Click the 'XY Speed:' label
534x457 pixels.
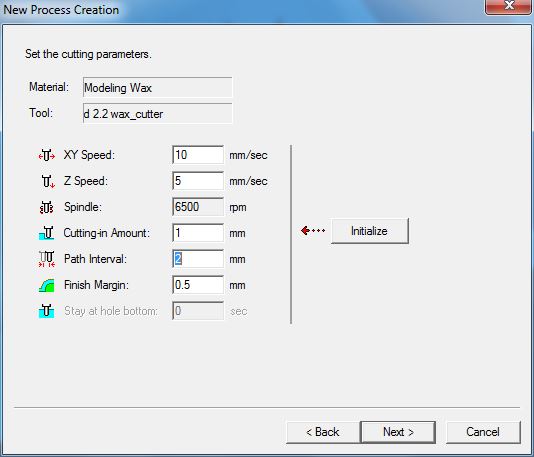pyautogui.click(x=89, y=155)
